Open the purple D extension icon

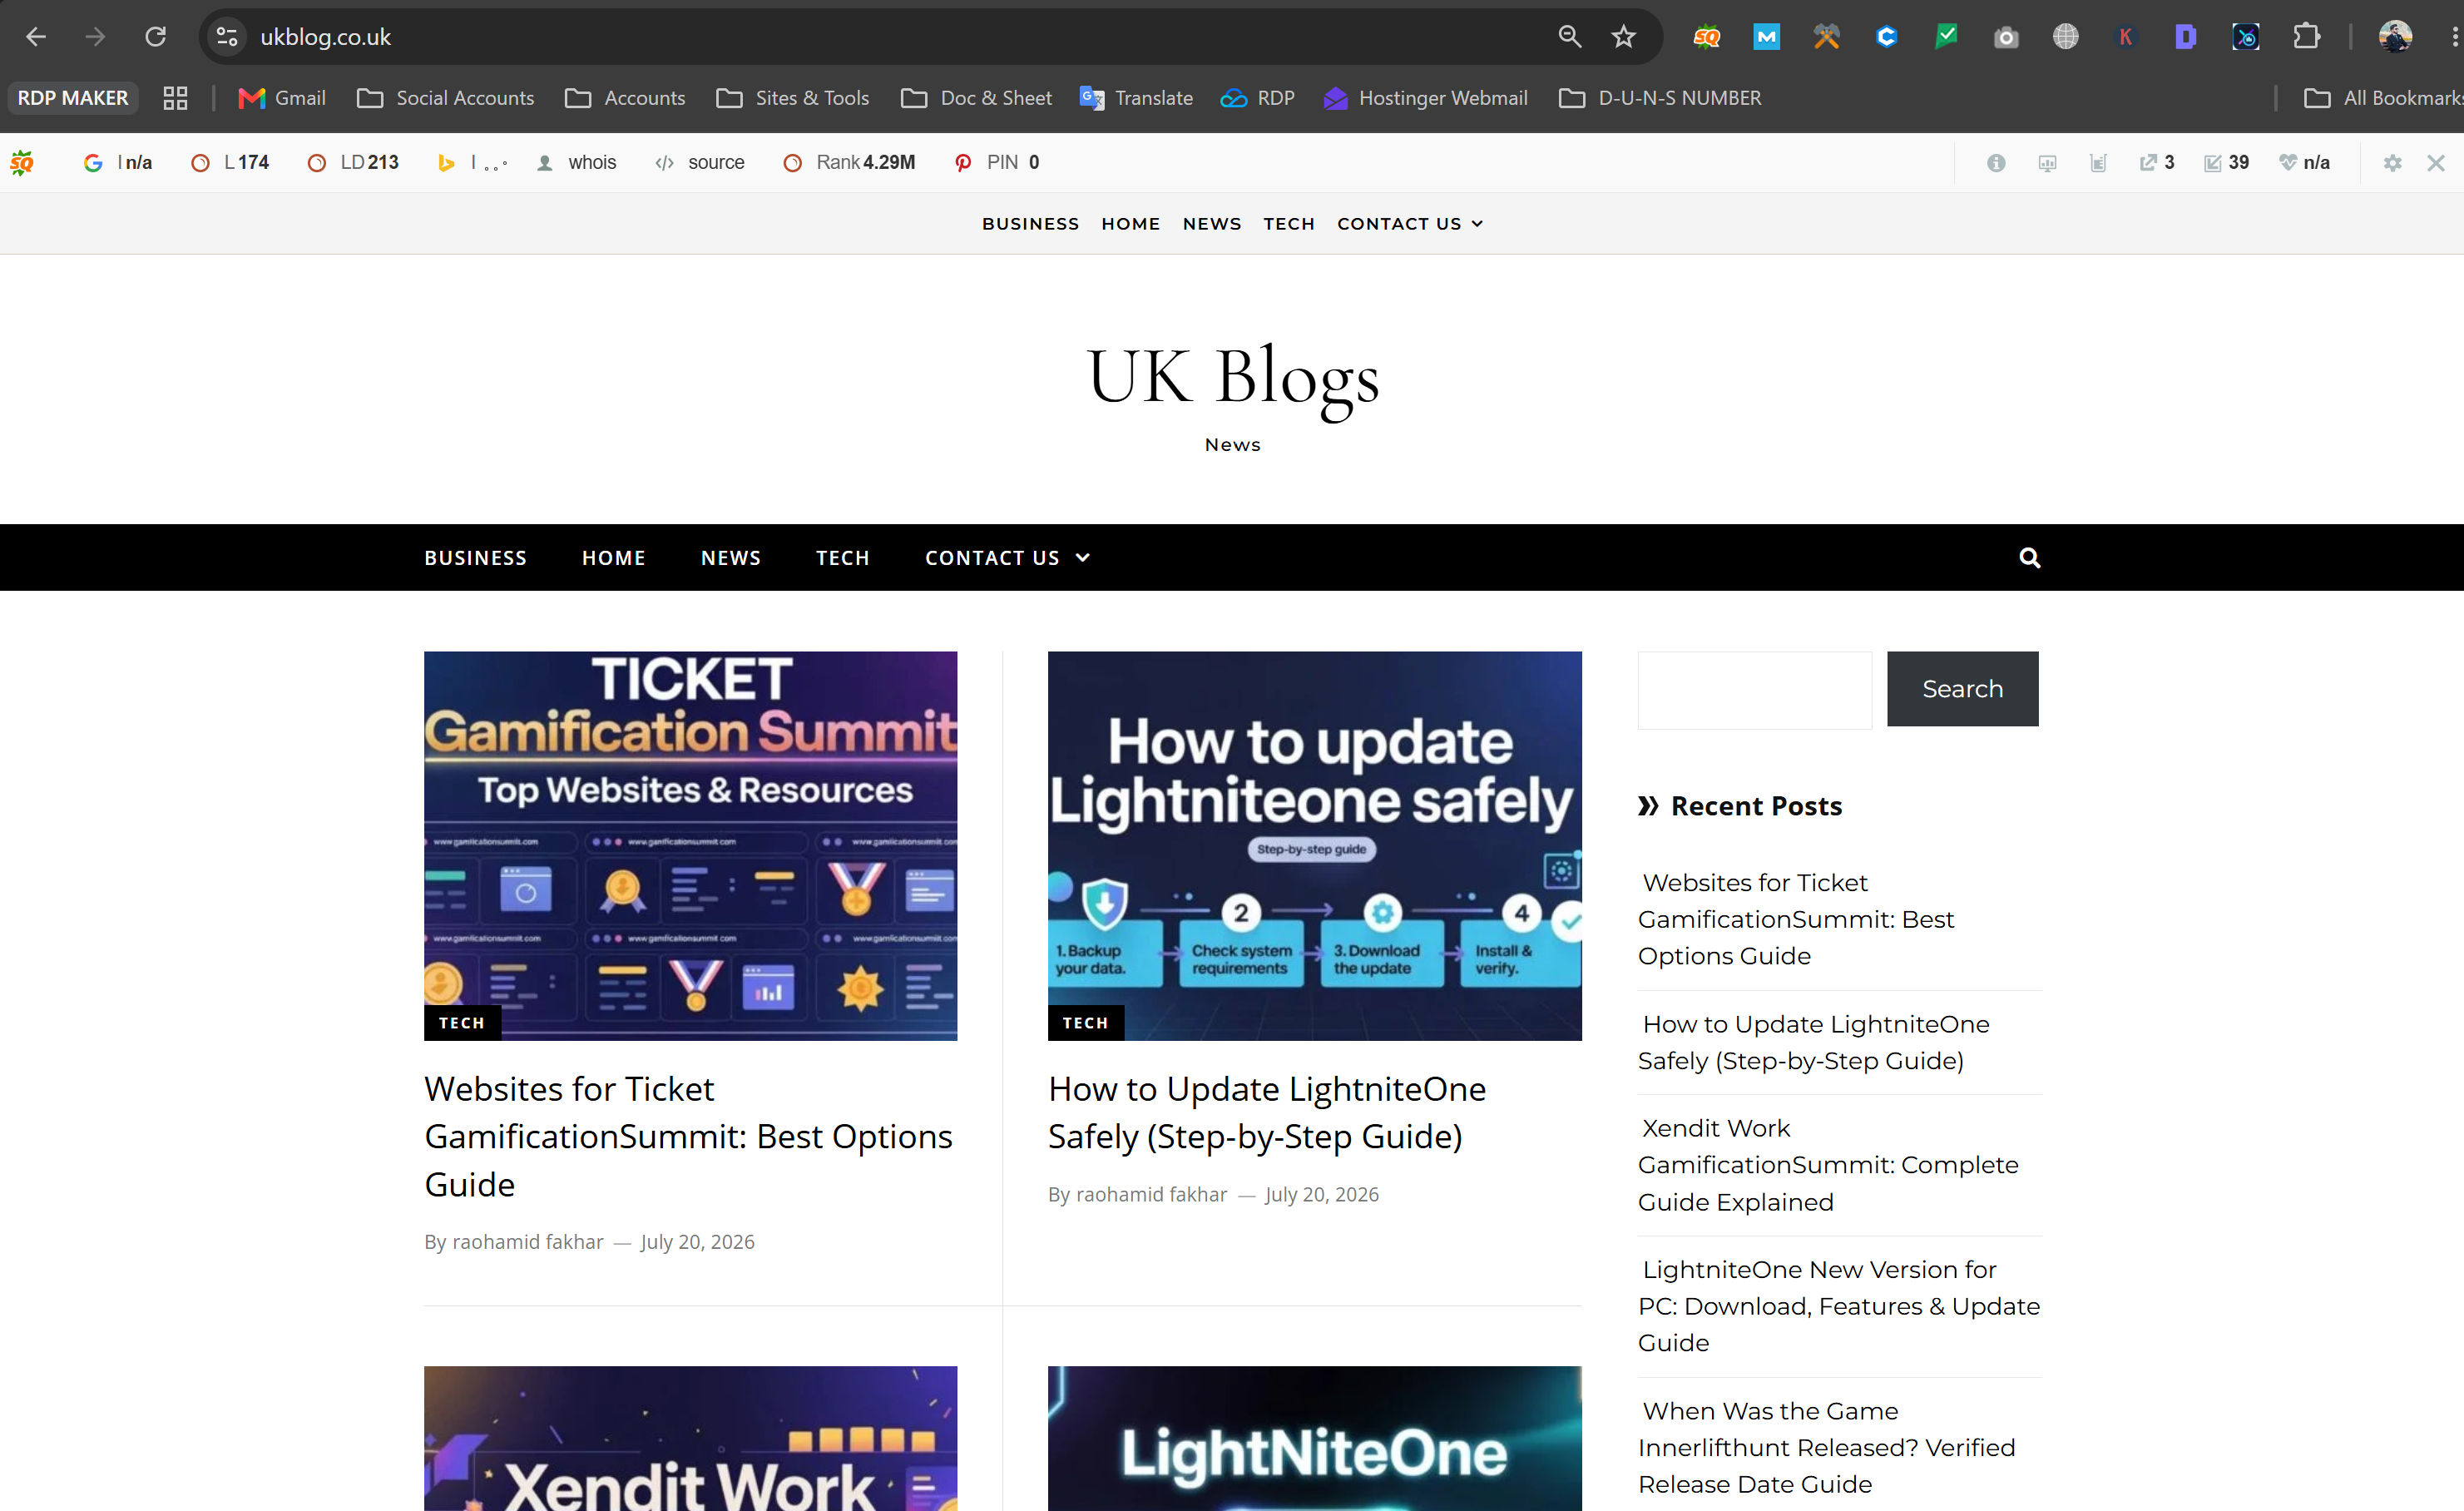pyautogui.click(x=2186, y=37)
